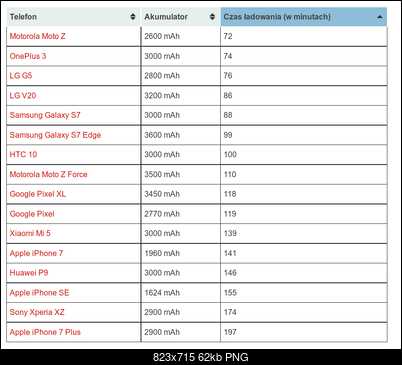The height and width of the screenshot is (365, 402).
Task: Click the 823x715 62kb PNG caption
Action: tap(201, 357)
